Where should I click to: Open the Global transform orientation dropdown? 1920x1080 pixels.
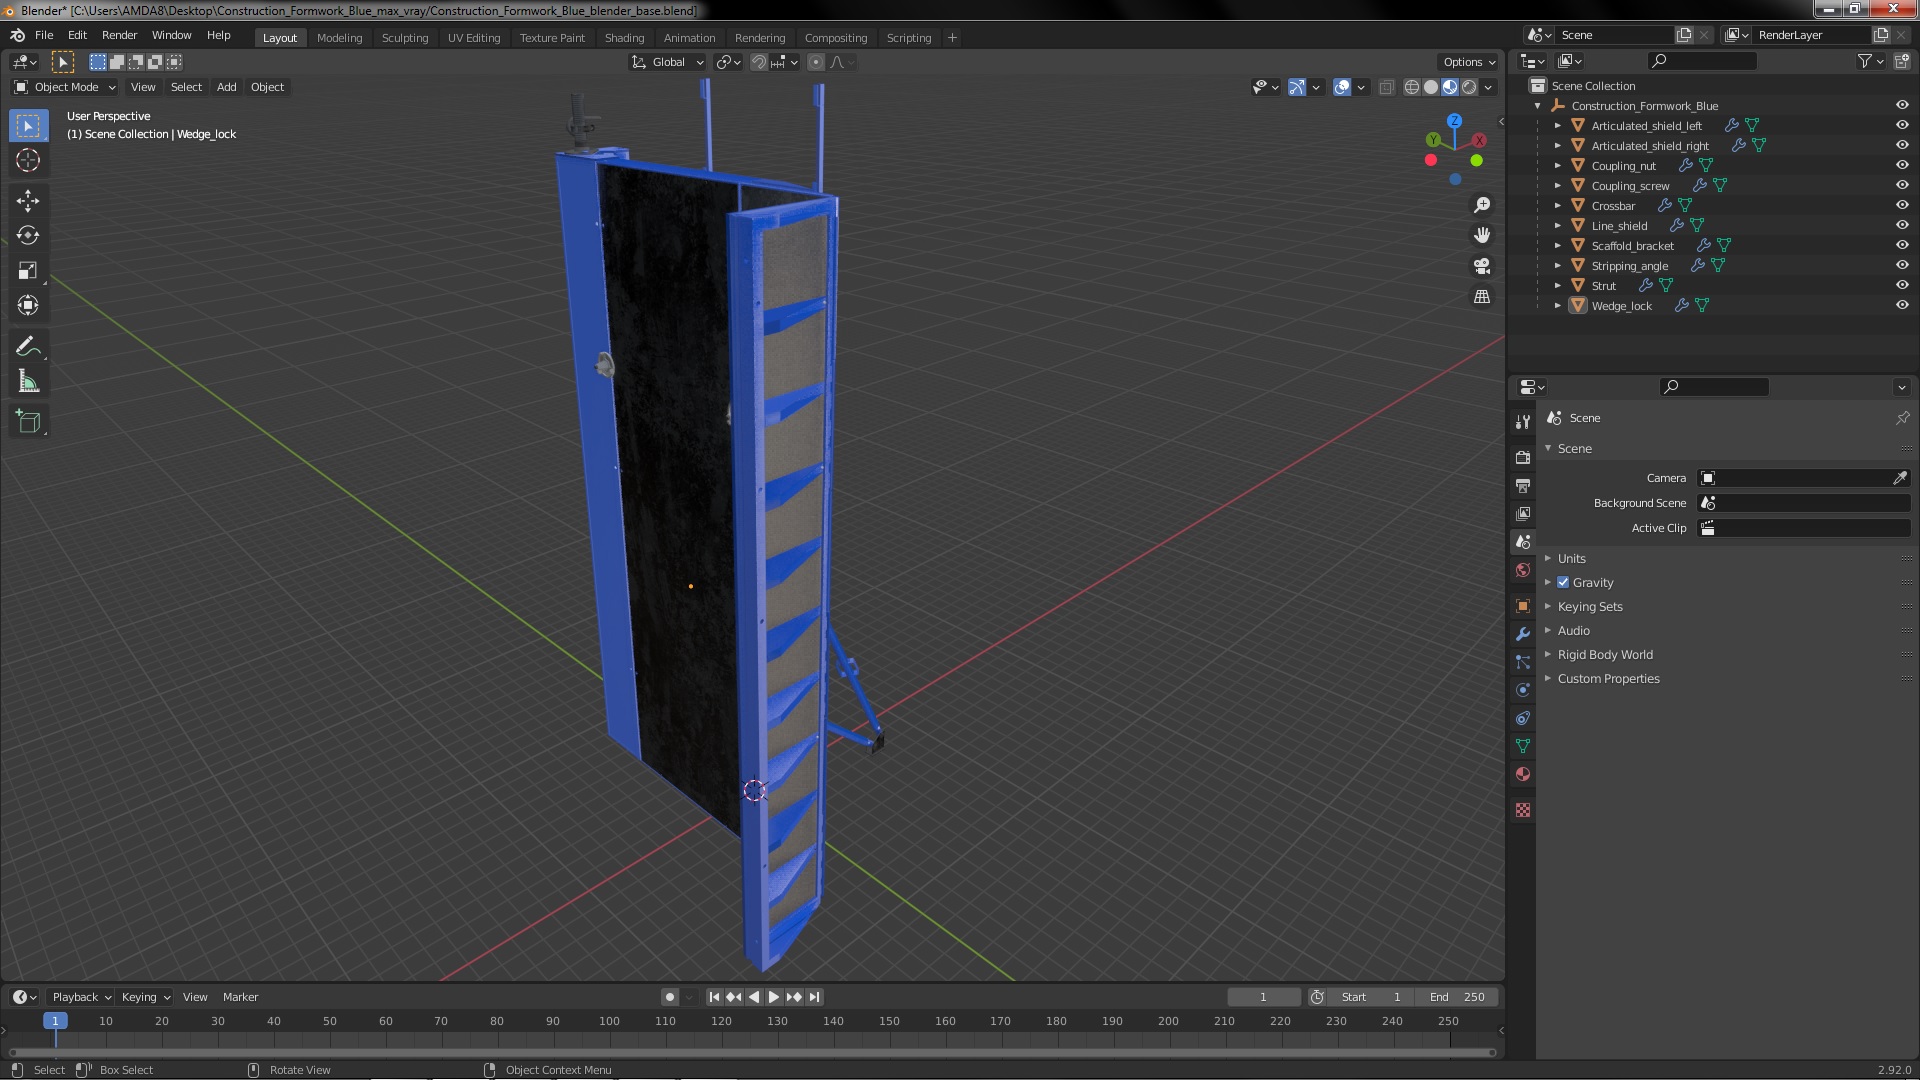[667, 62]
